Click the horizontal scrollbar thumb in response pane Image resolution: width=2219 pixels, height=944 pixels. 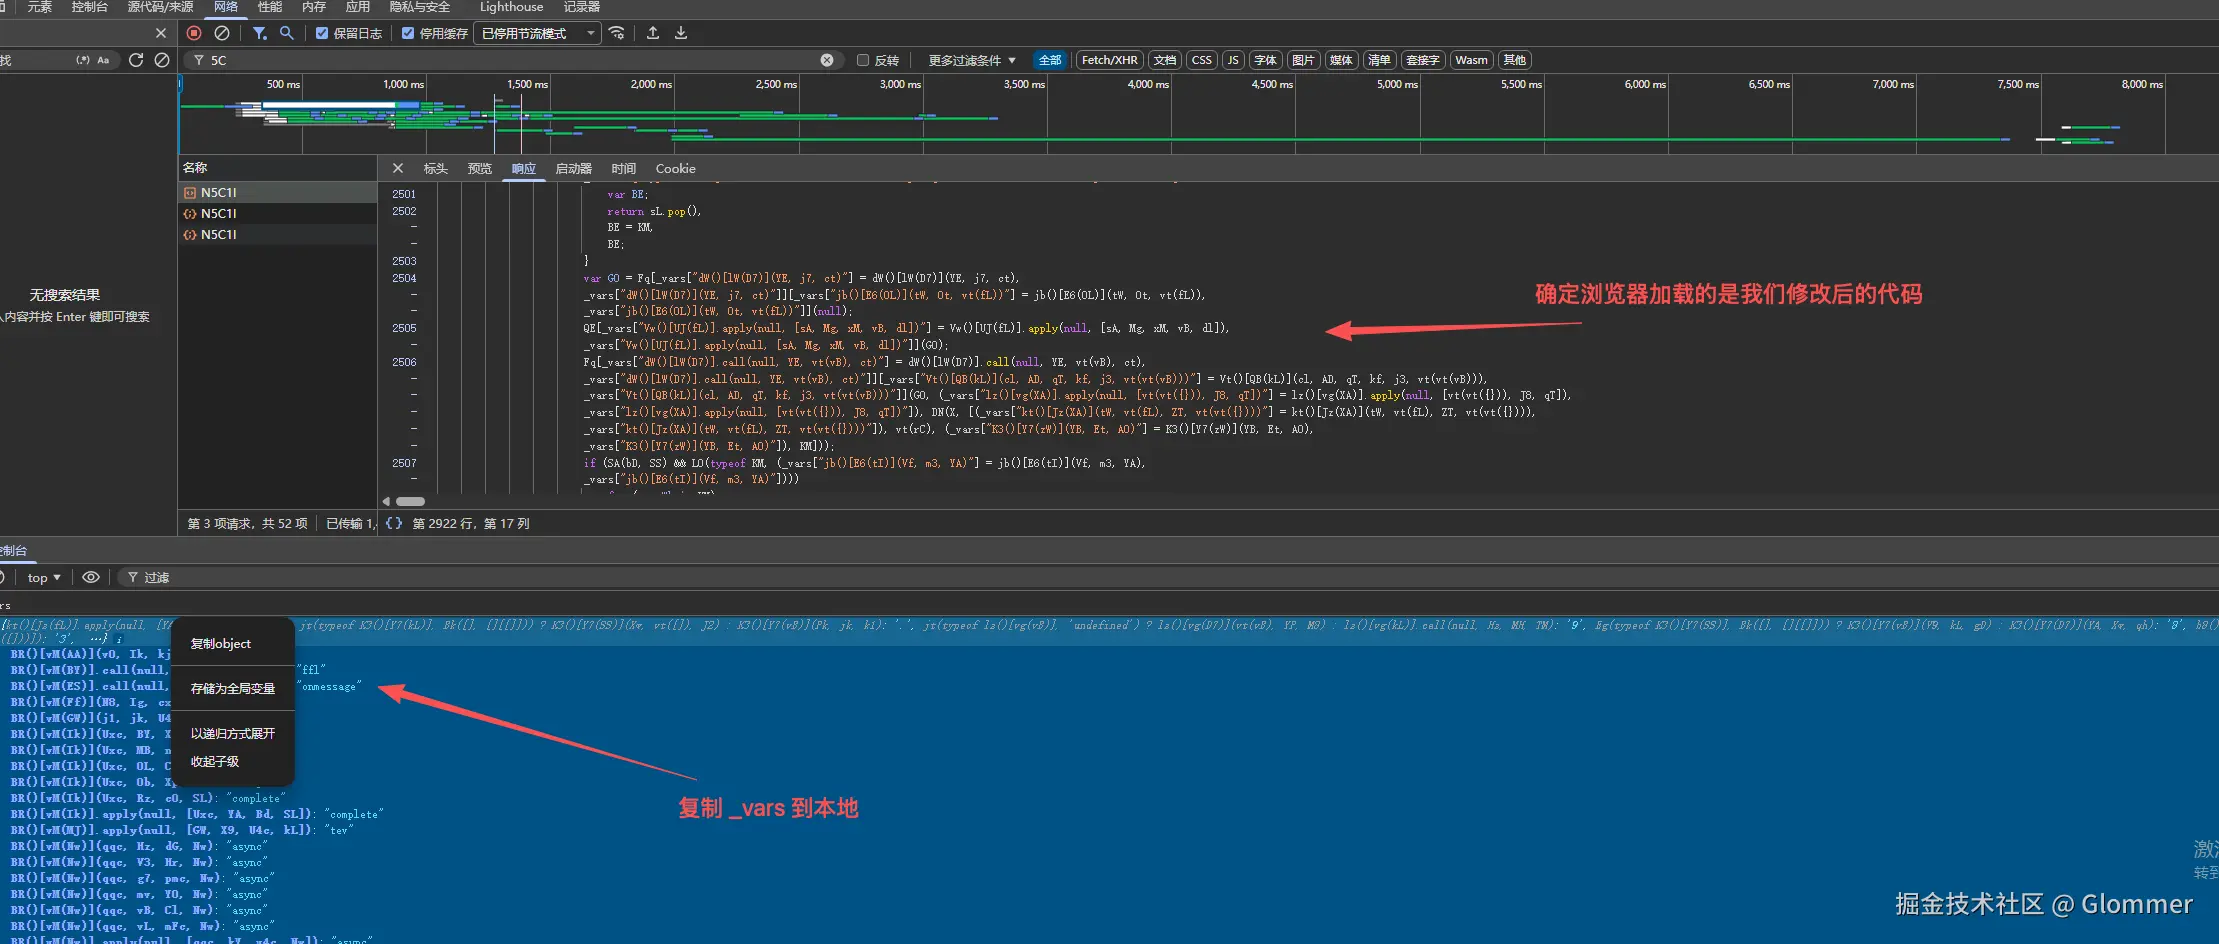point(410,501)
